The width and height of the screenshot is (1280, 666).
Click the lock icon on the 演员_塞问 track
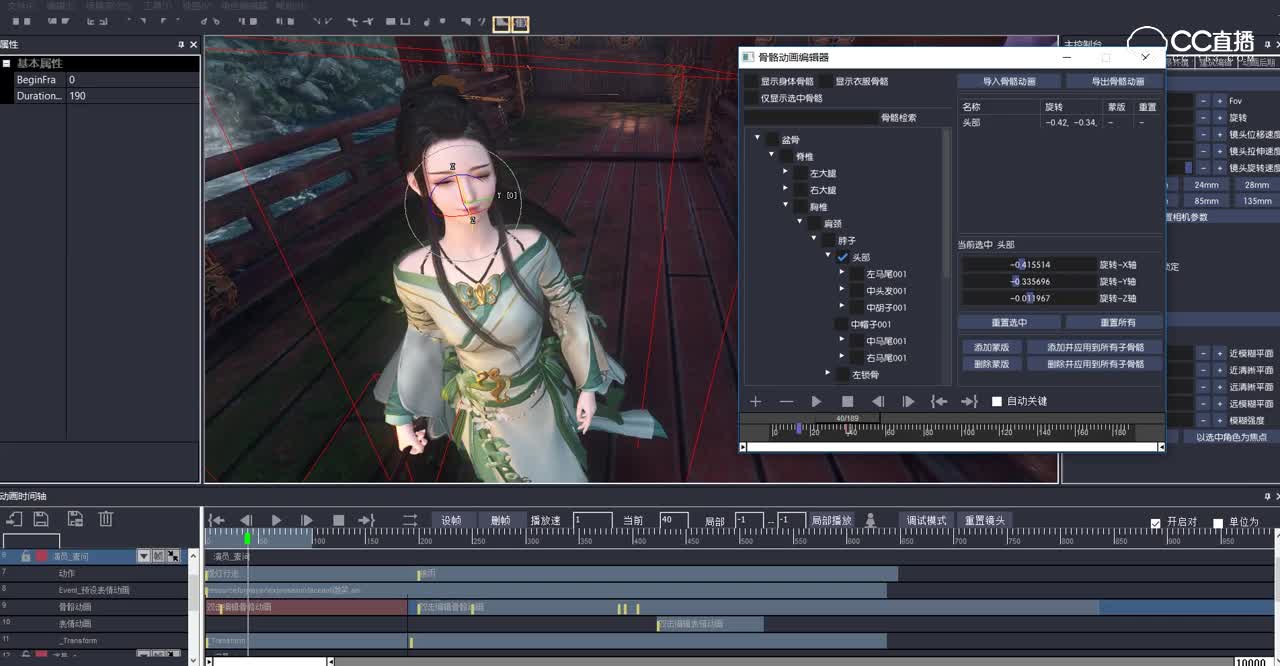26,556
